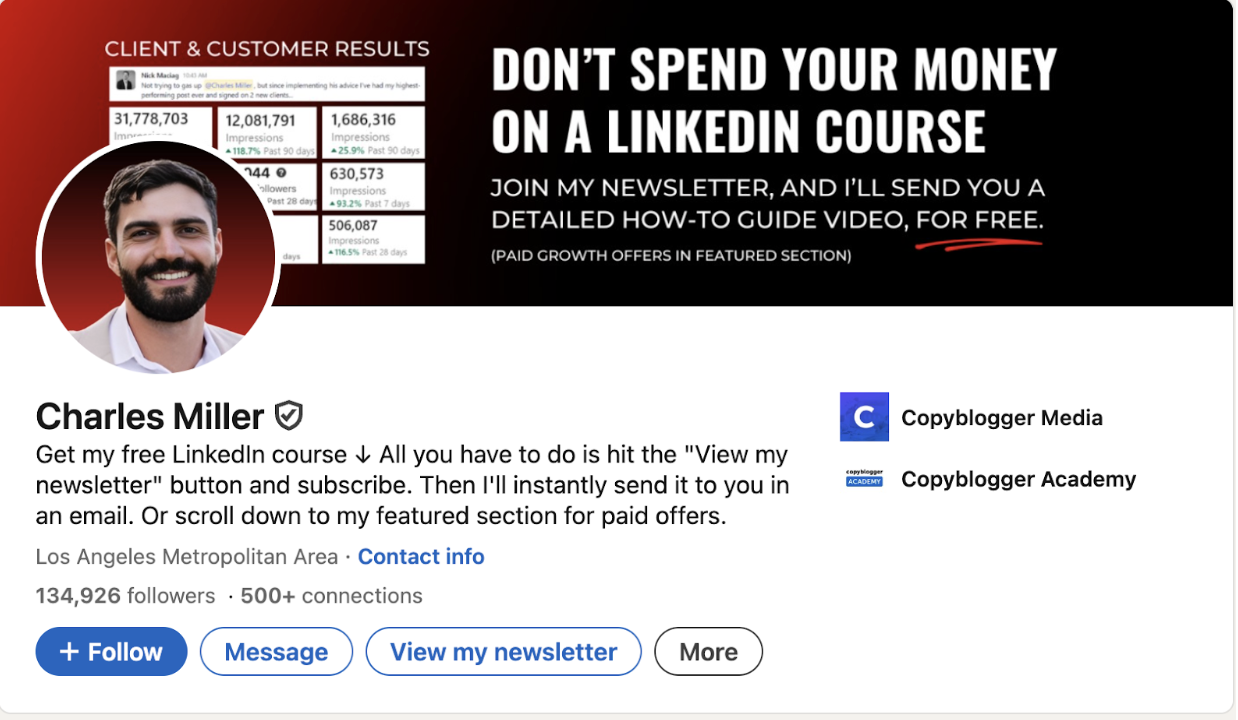Open the More actions dropdown
This screenshot has height=720, width=1238.
point(708,652)
